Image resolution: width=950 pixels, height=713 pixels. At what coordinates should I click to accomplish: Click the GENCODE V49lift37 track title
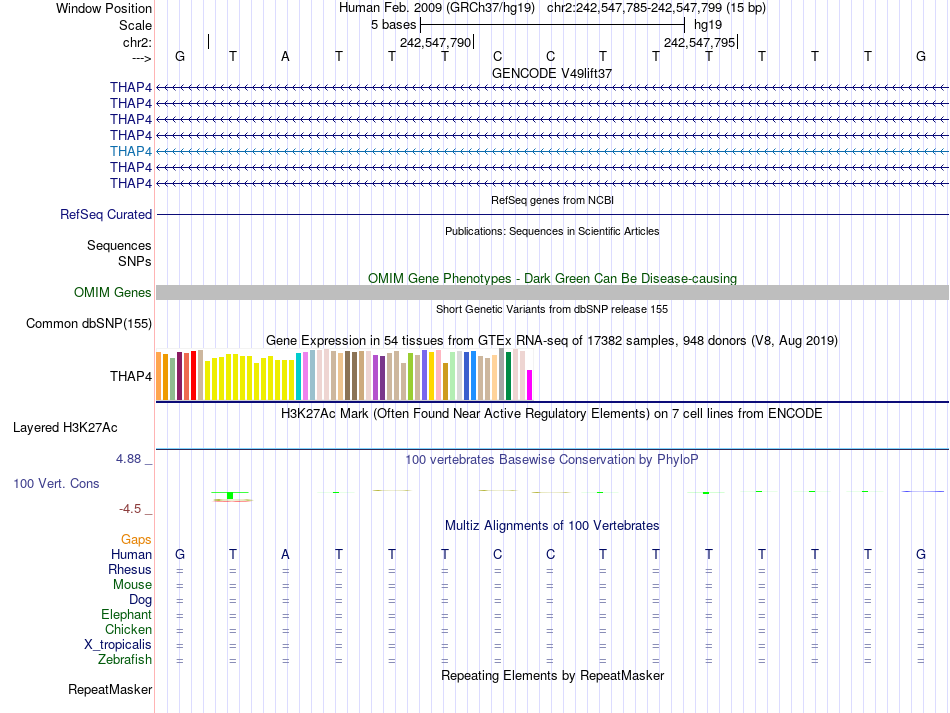(552, 73)
